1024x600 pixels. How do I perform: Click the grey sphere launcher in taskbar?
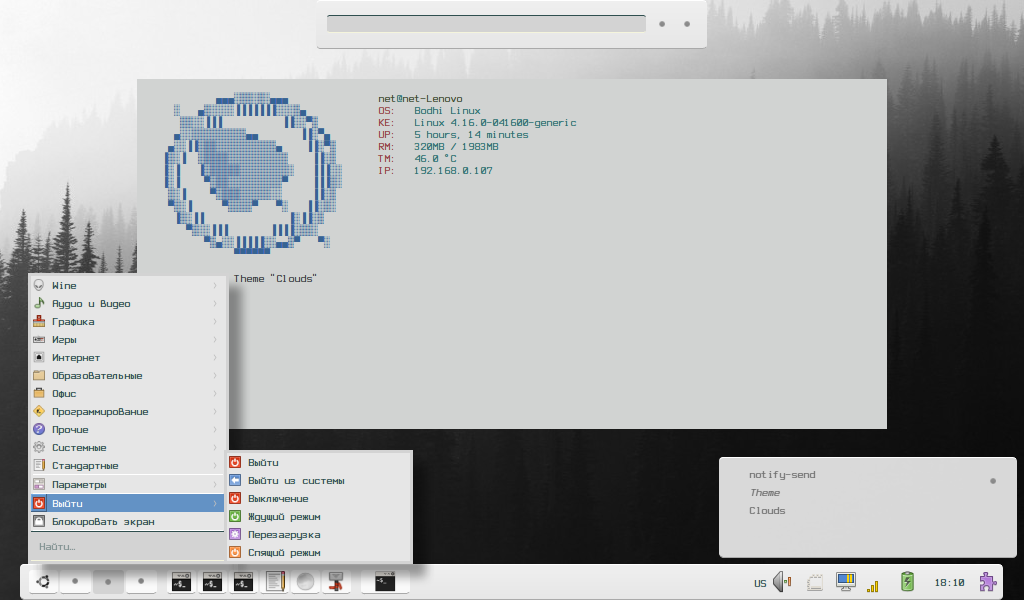click(305, 581)
